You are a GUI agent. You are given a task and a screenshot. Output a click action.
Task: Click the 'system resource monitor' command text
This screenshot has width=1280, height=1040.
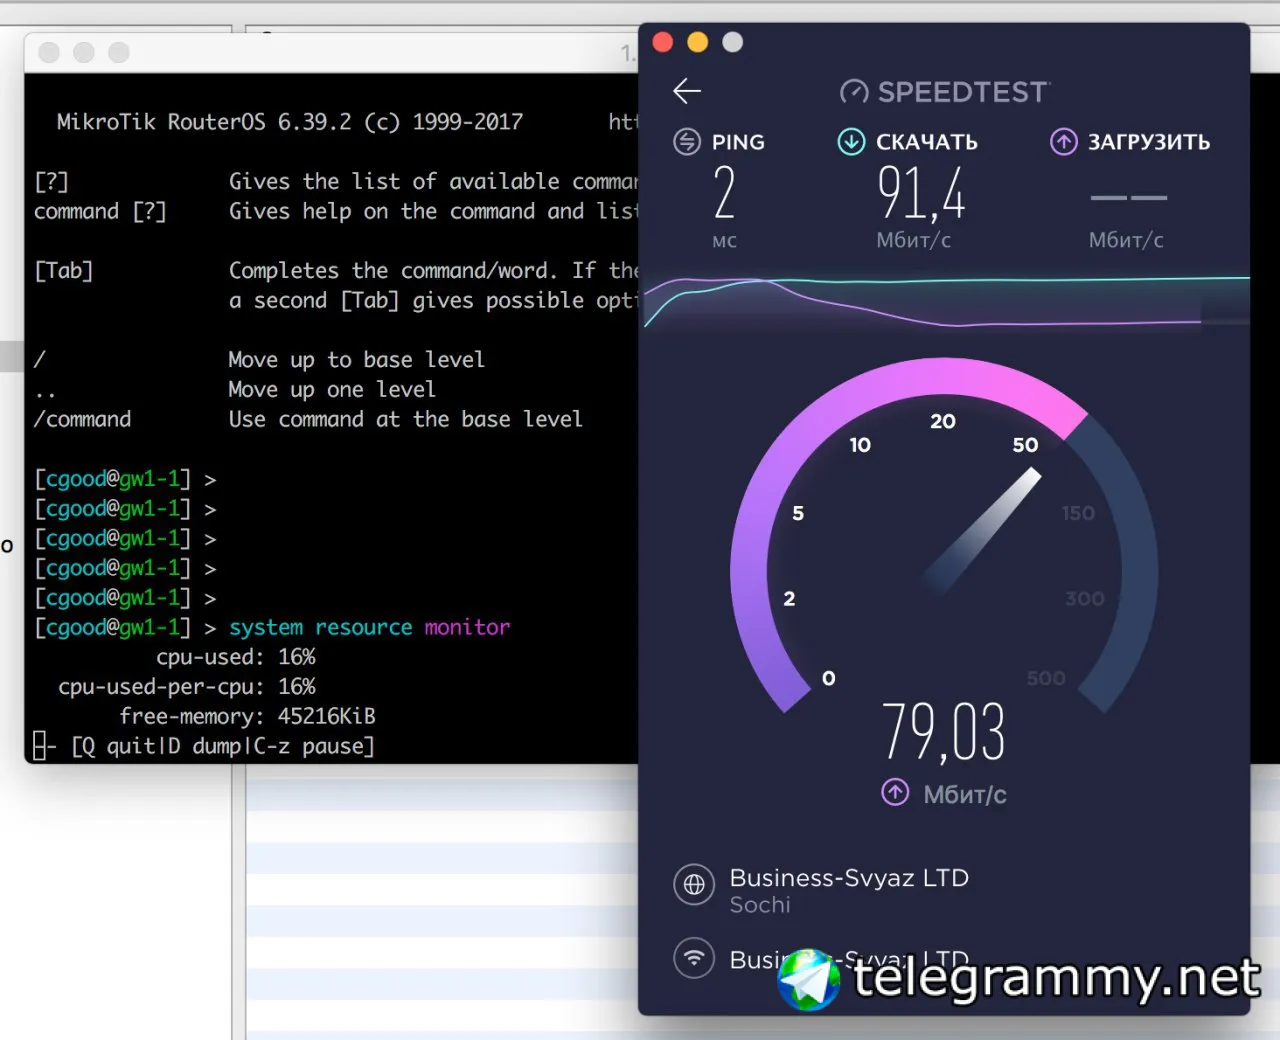point(369,627)
